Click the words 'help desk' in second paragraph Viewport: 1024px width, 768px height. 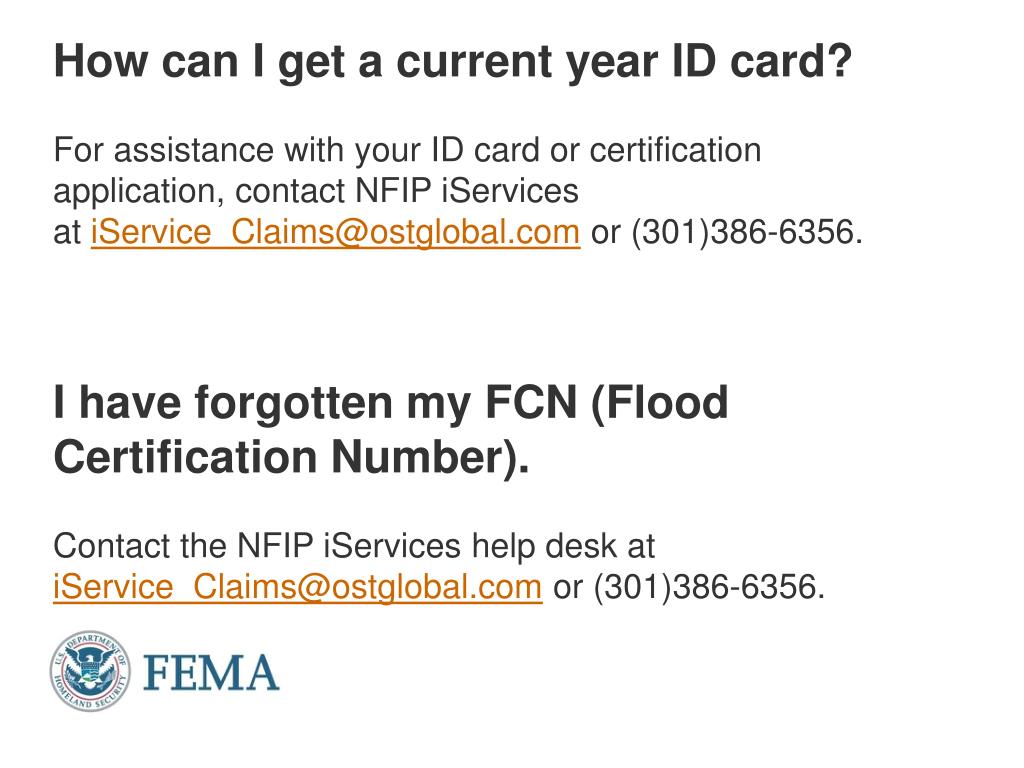click(545, 546)
